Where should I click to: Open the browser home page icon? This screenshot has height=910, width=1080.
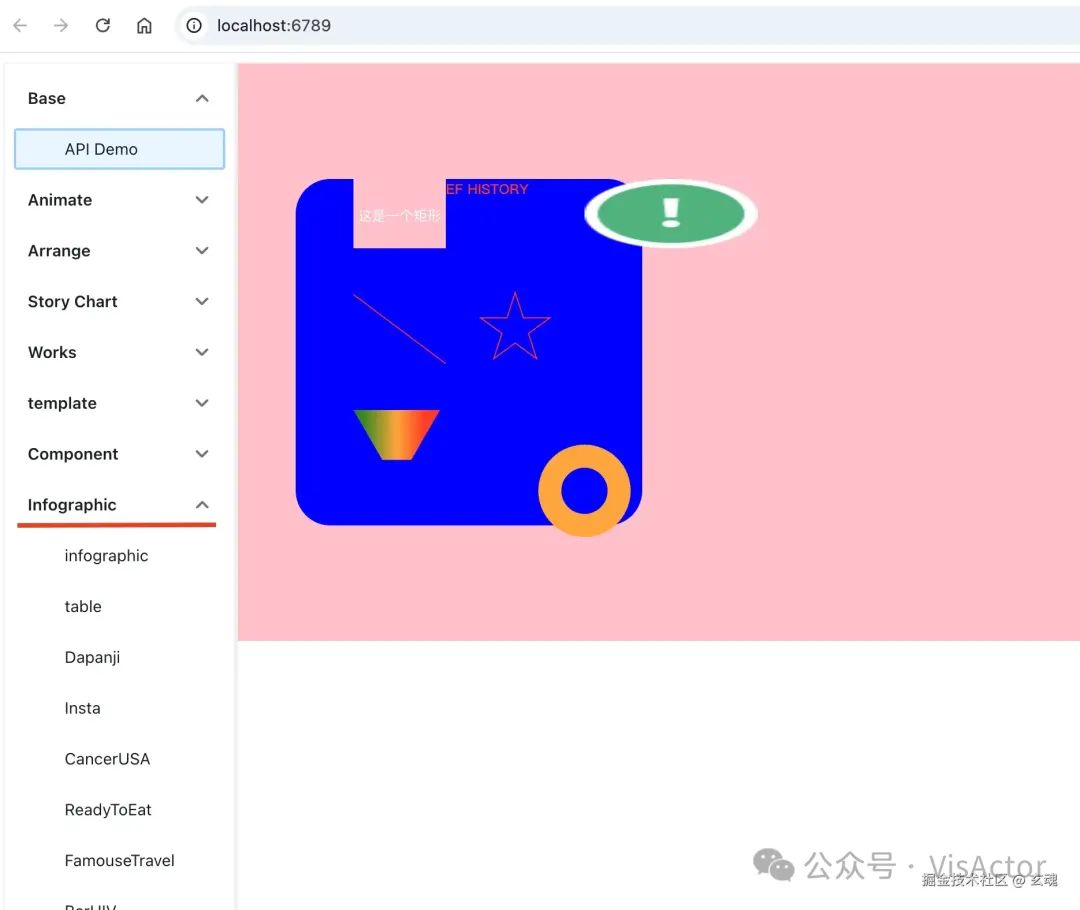pyautogui.click(x=144, y=25)
